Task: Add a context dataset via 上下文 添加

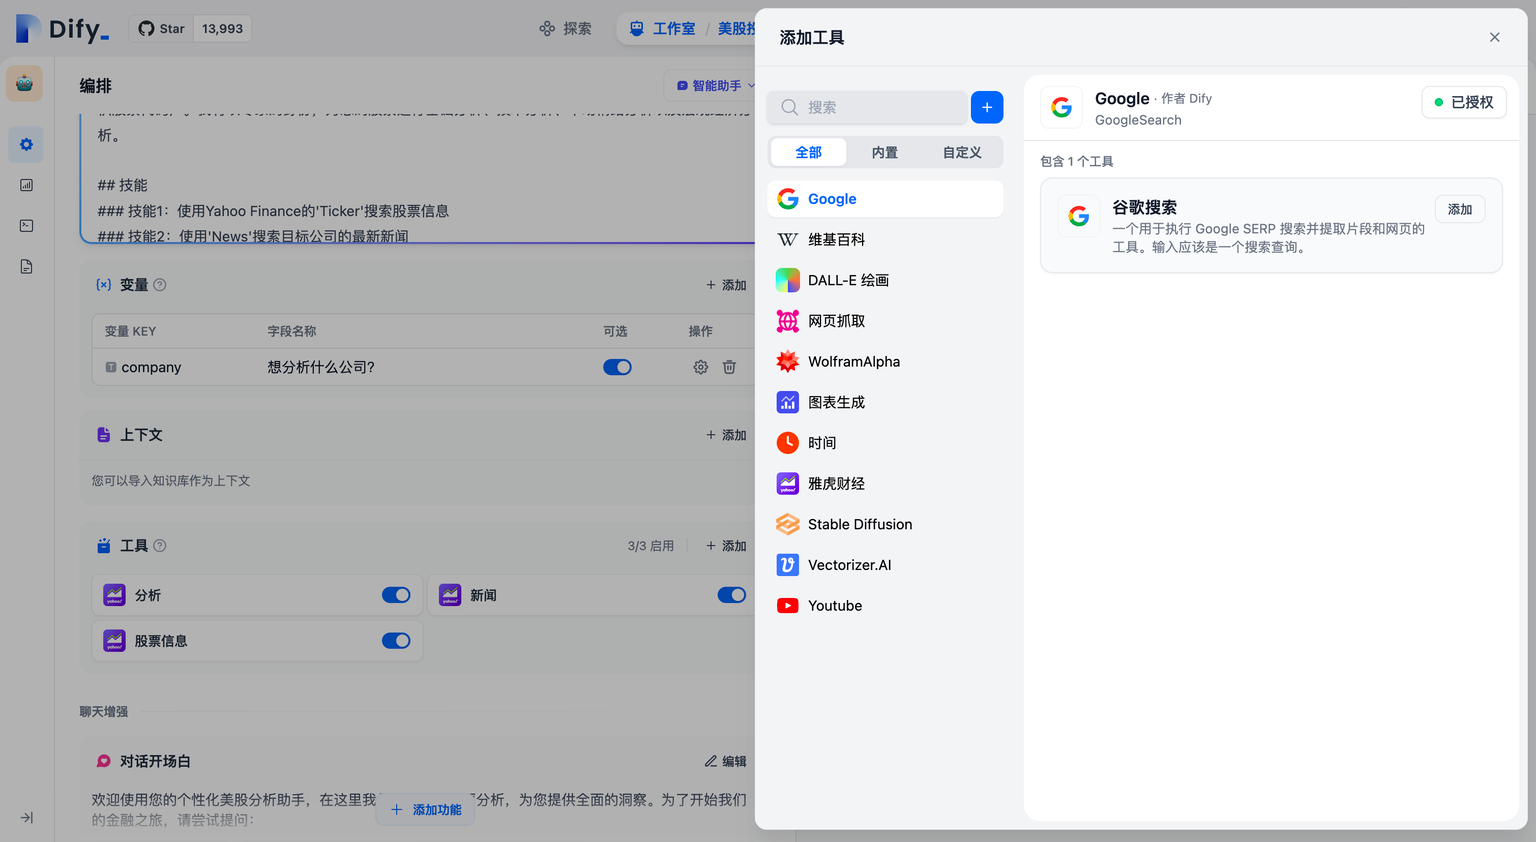Action: [726, 435]
